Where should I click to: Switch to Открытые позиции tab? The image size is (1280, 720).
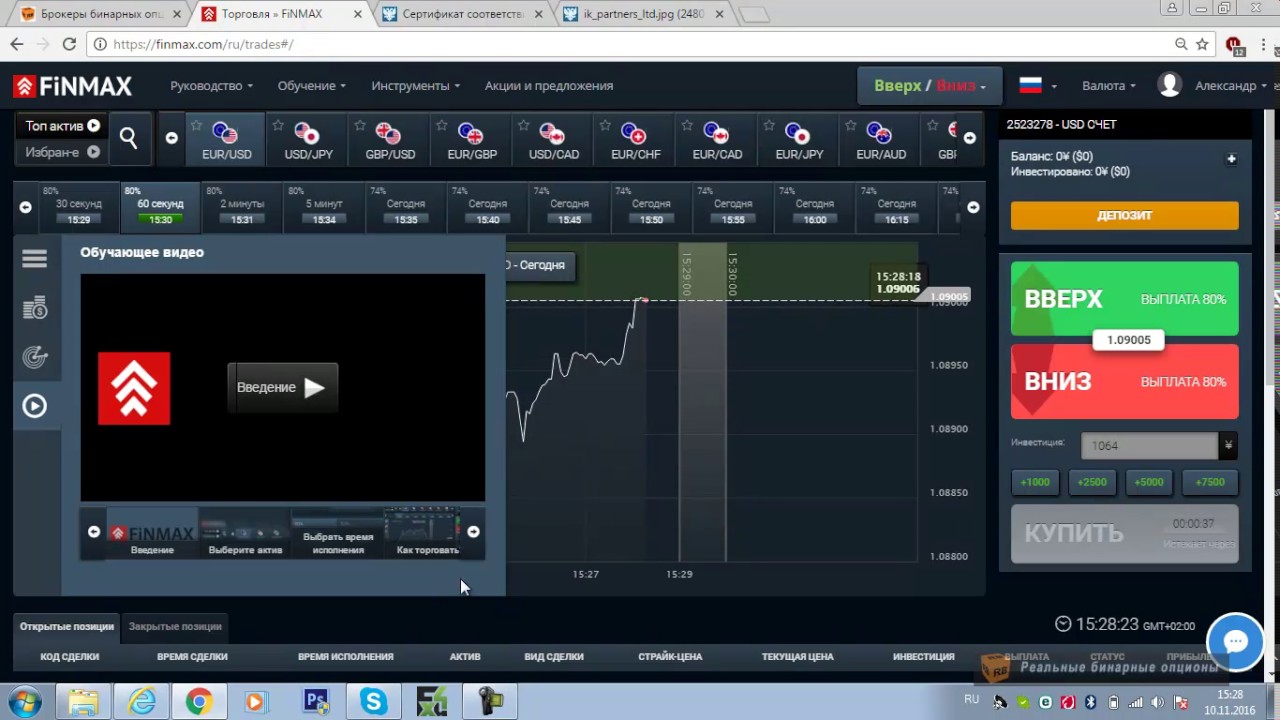(67, 626)
